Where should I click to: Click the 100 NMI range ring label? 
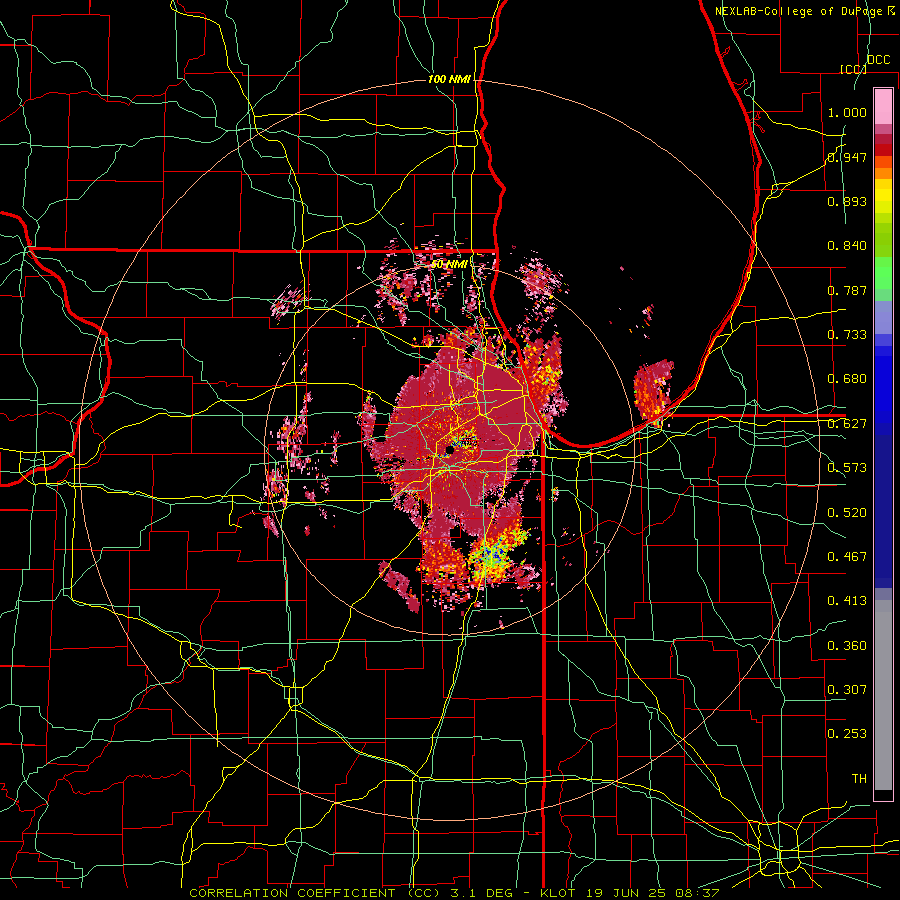[449, 79]
